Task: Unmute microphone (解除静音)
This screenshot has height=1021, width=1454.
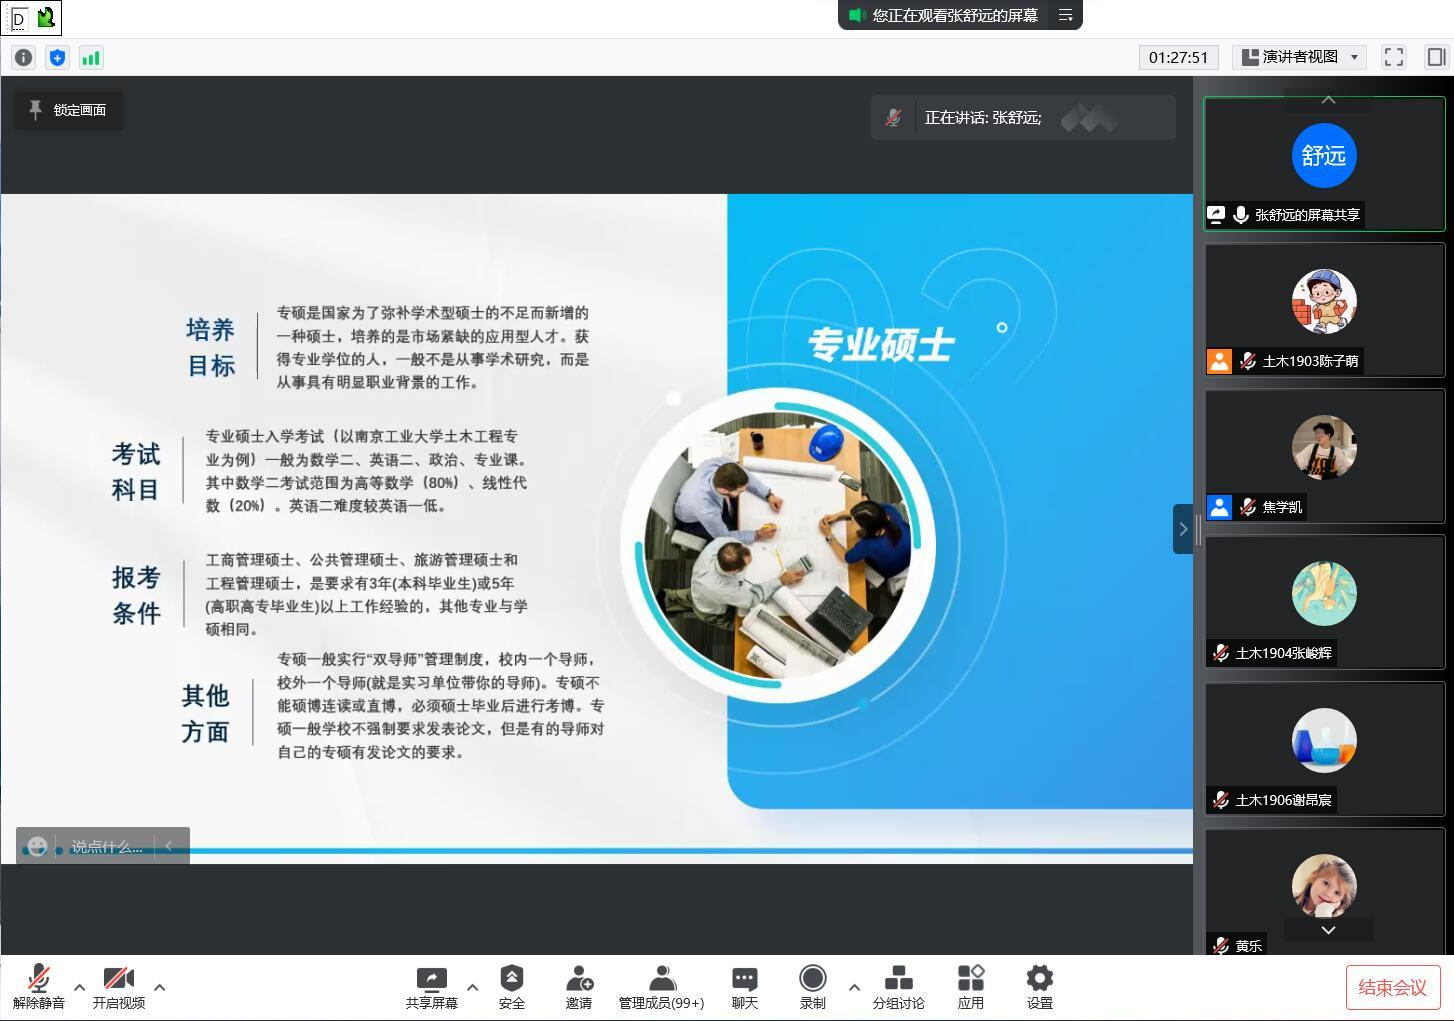Action: pyautogui.click(x=39, y=987)
